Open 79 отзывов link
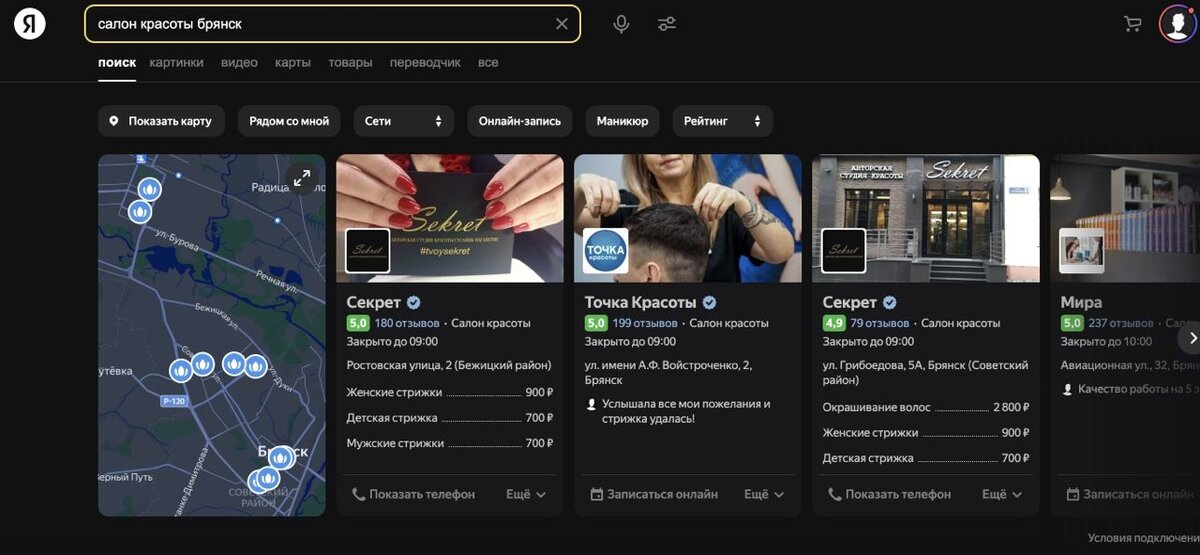This screenshot has height=555, width=1200. (880, 323)
